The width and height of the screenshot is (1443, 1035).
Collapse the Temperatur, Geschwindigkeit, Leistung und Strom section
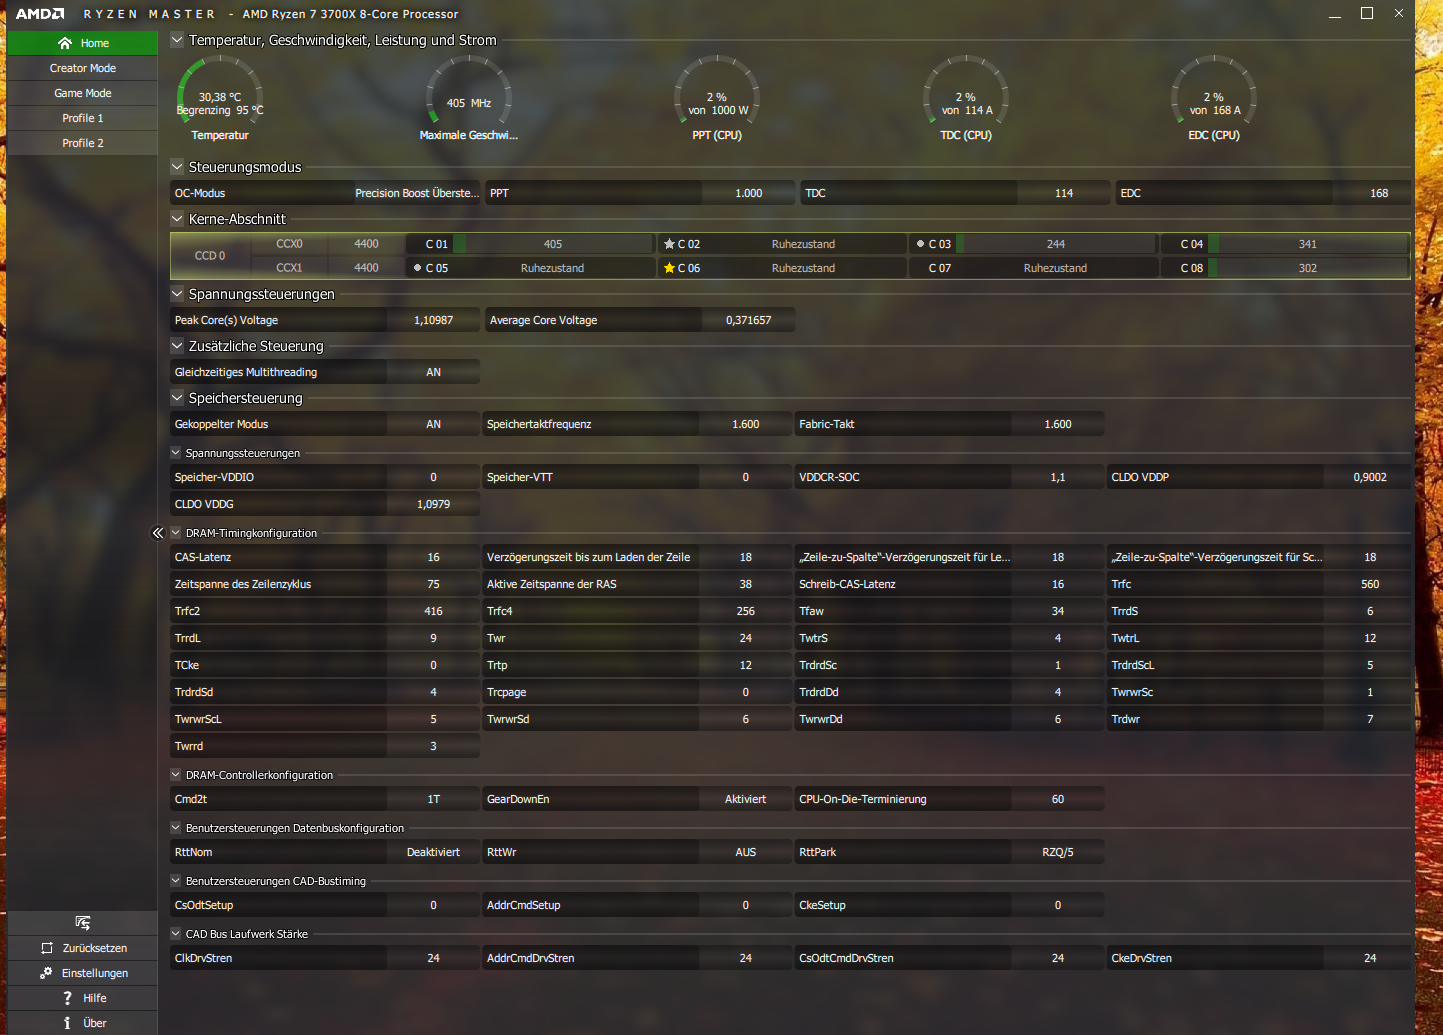pyautogui.click(x=177, y=40)
